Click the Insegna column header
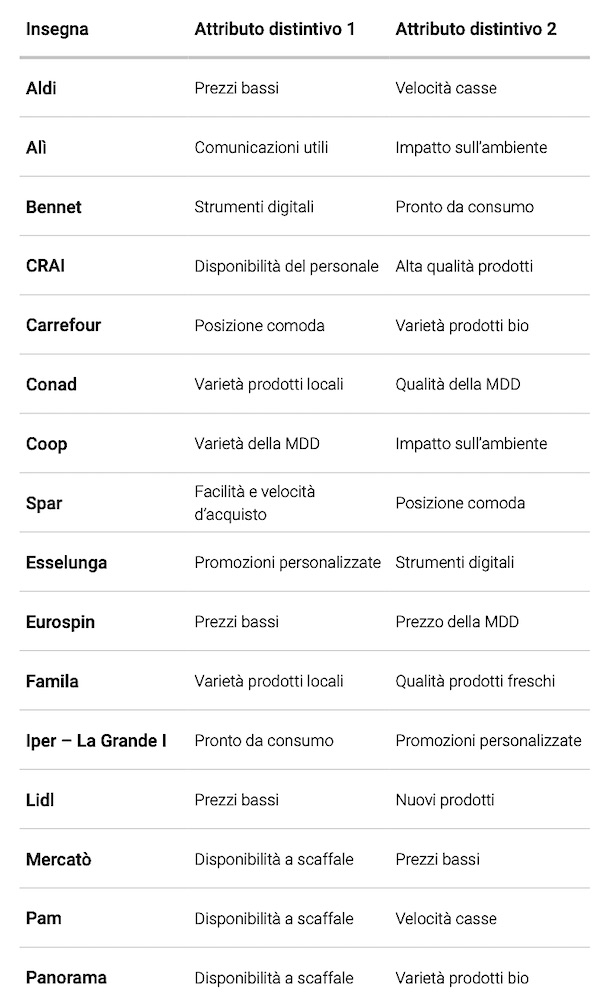This screenshot has width=600, height=1008. pyautogui.click(x=57, y=29)
